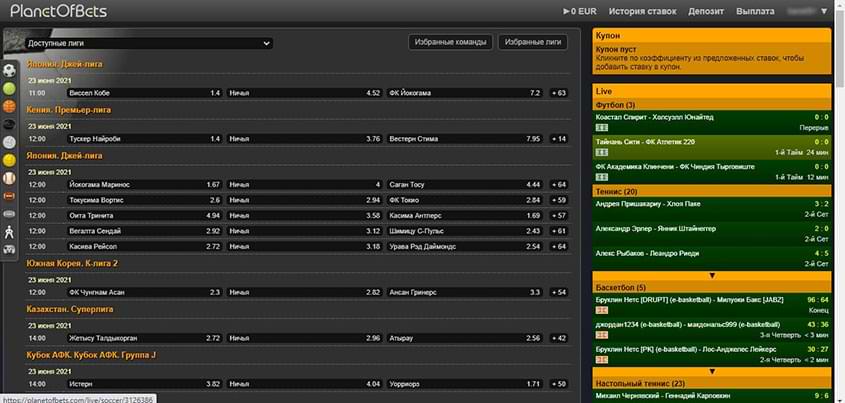Expand +64 markets for Йокогама Маринос match
The width and height of the screenshot is (845, 403).
(x=559, y=185)
